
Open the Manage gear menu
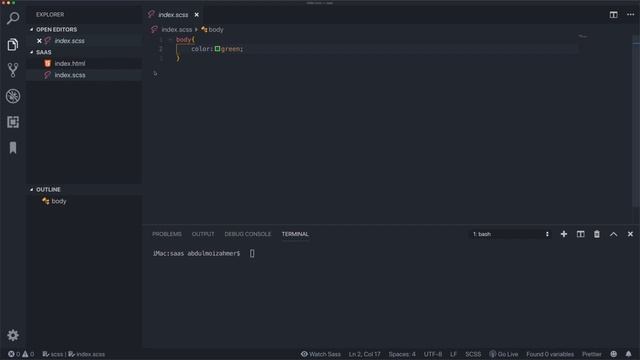coord(13,335)
